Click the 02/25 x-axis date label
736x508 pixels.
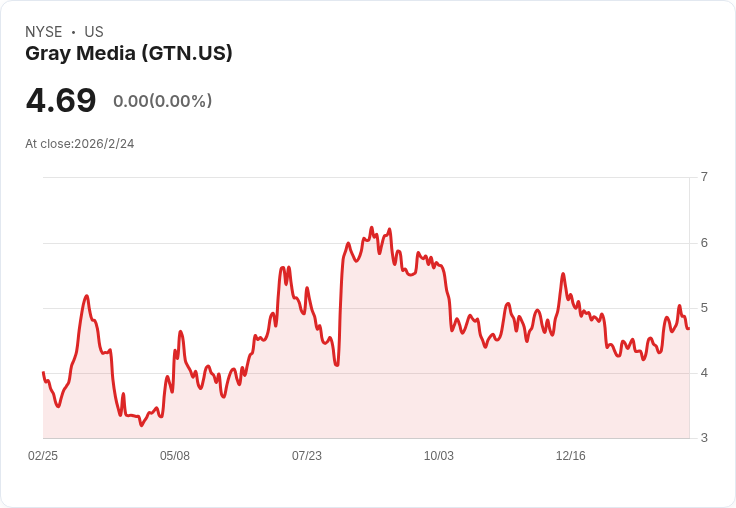tap(43, 455)
